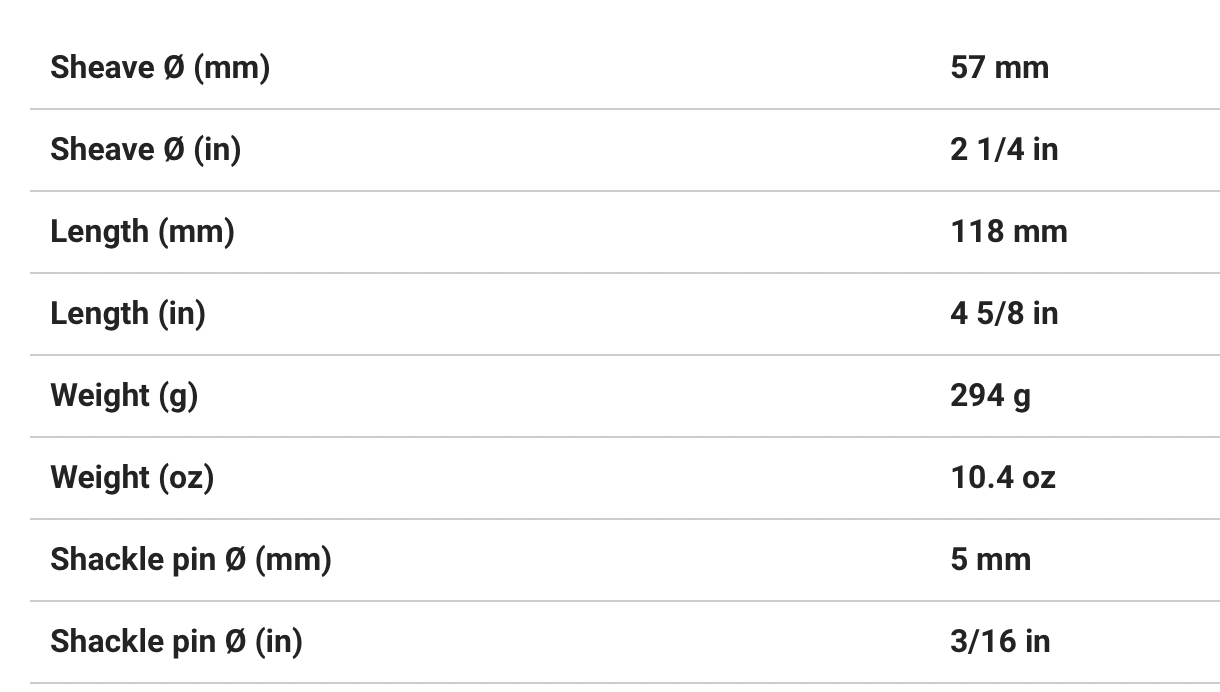Screen dimensions: 1220x692
Task: Click the word "Shackle" in the millimetre row
Action: pos(96,559)
